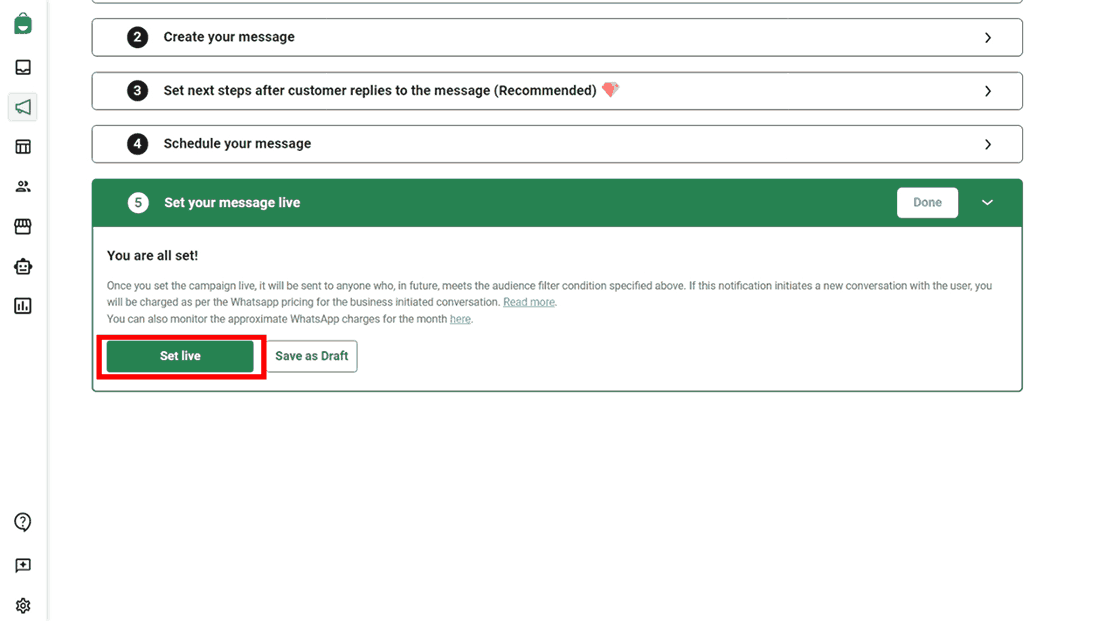The height and width of the screenshot is (621, 1104).
Task: Open the 'here' WhatsApp charges link
Action: click(460, 319)
